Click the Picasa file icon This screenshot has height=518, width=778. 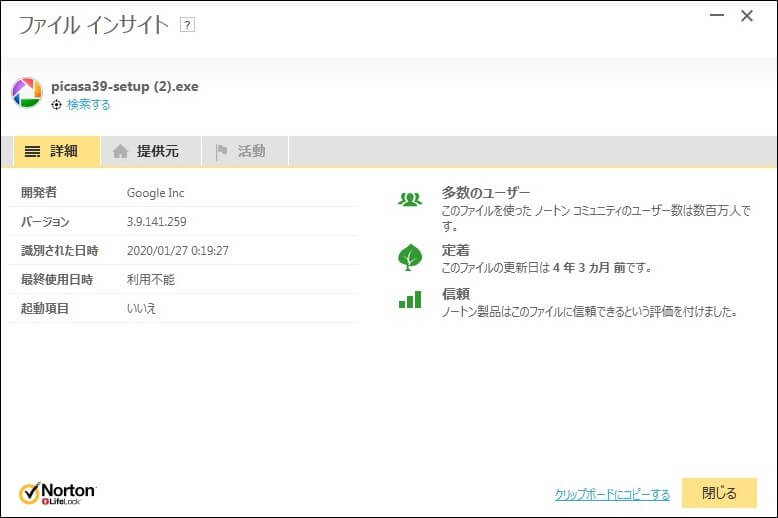tap(27, 93)
